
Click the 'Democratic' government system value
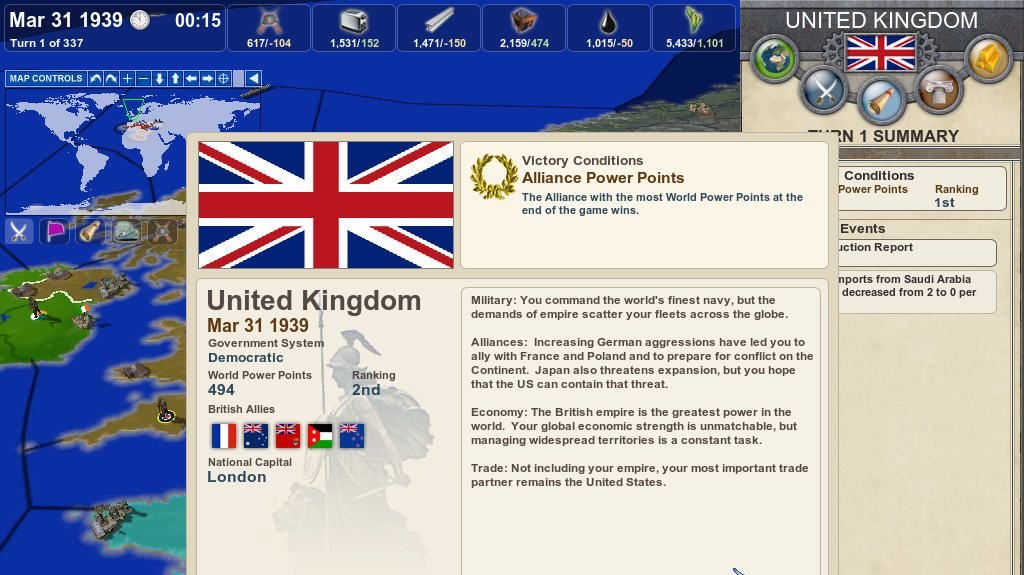click(246, 357)
